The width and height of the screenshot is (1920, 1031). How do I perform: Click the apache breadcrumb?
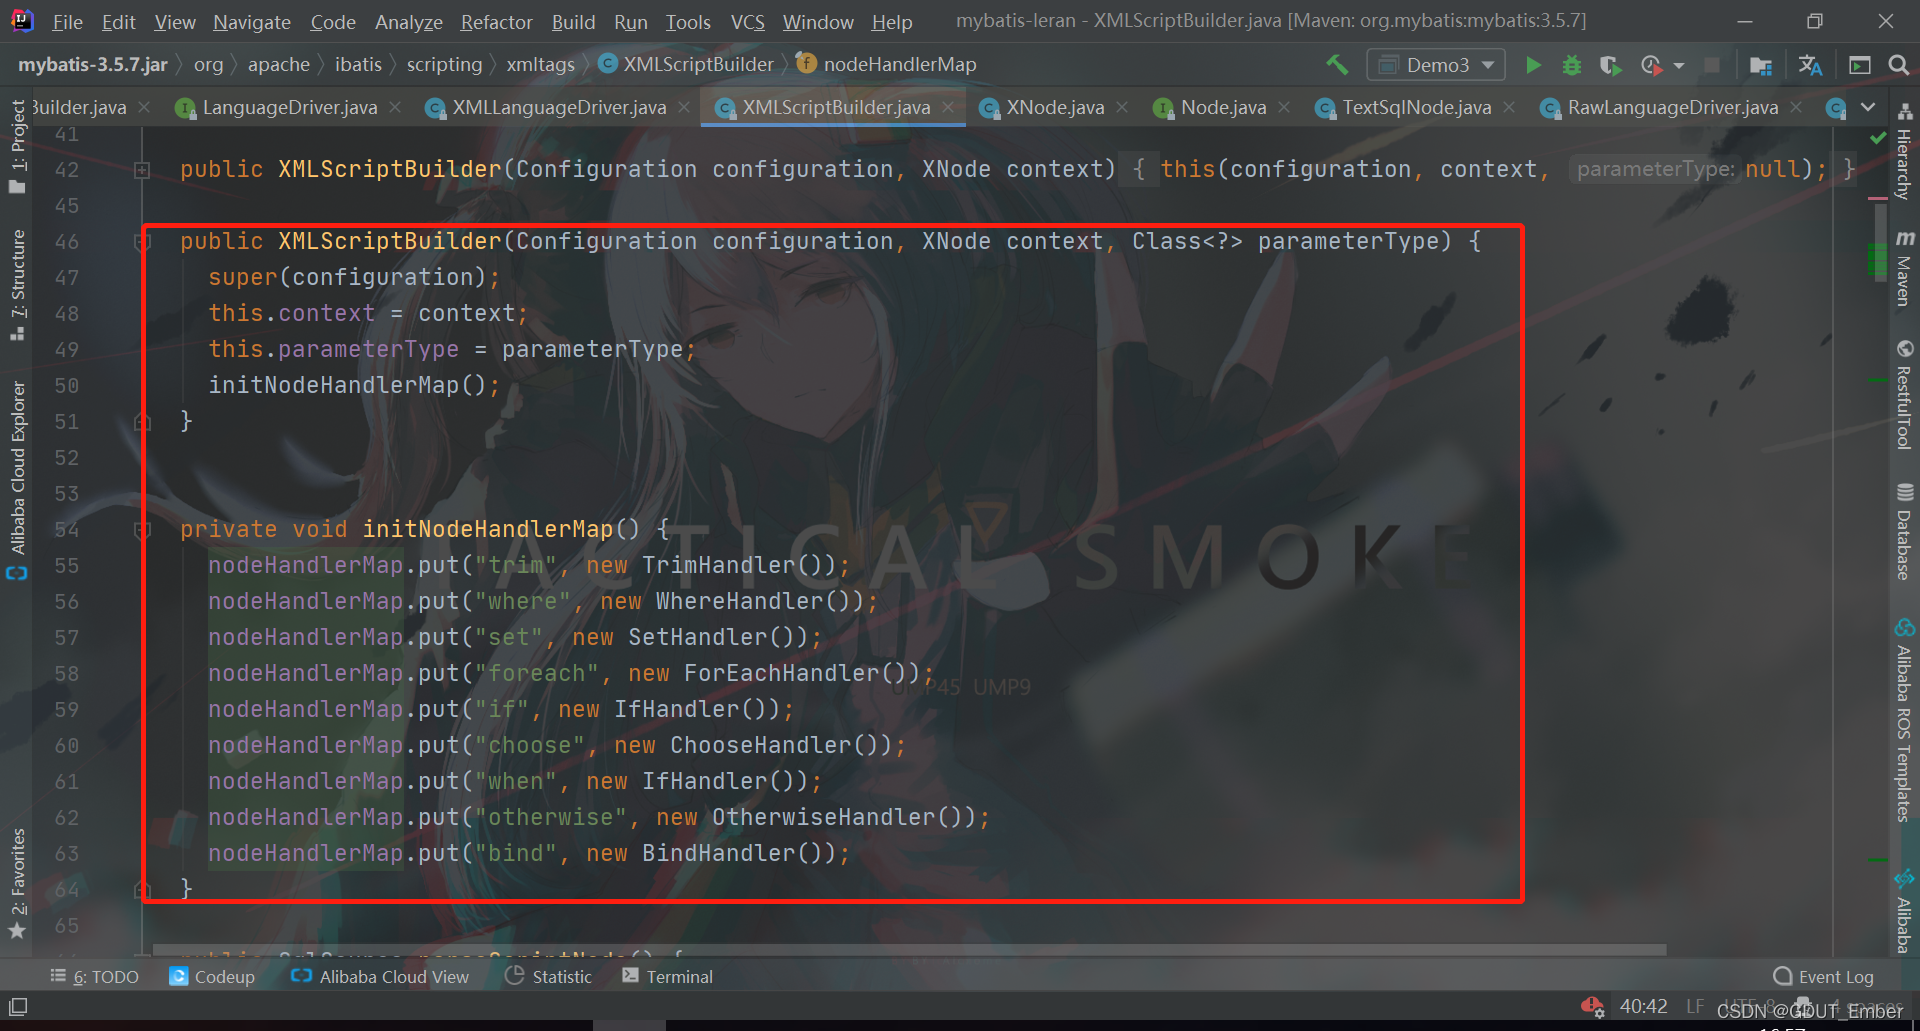[278, 64]
